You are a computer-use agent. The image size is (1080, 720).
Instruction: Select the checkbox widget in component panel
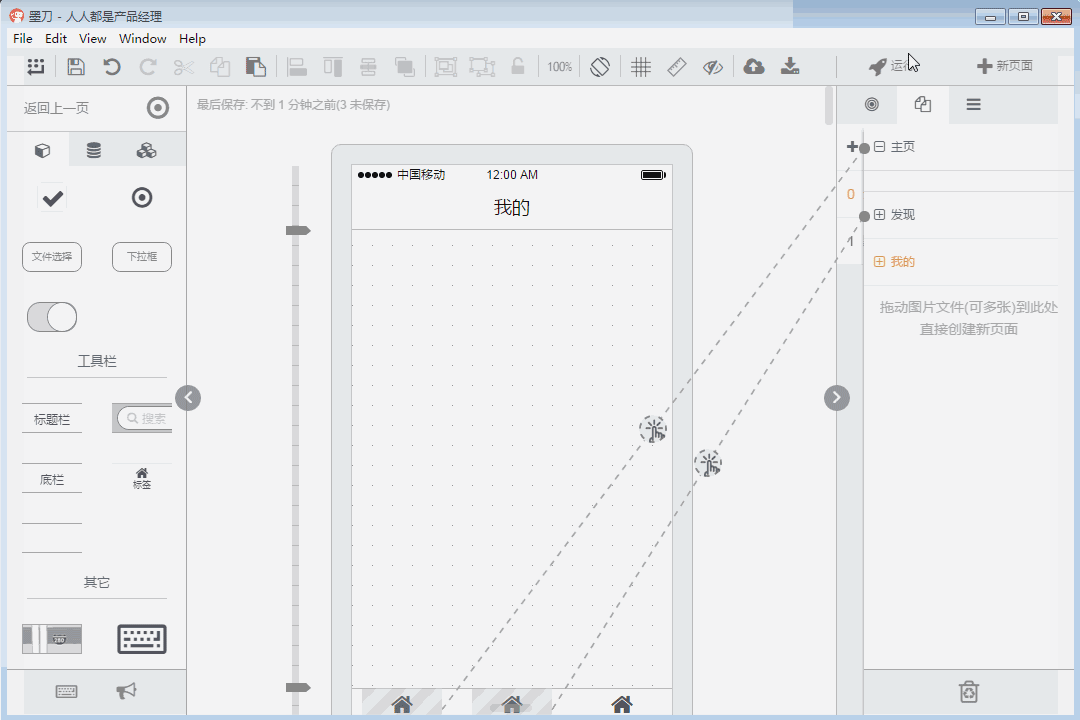(x=52, y=198)
